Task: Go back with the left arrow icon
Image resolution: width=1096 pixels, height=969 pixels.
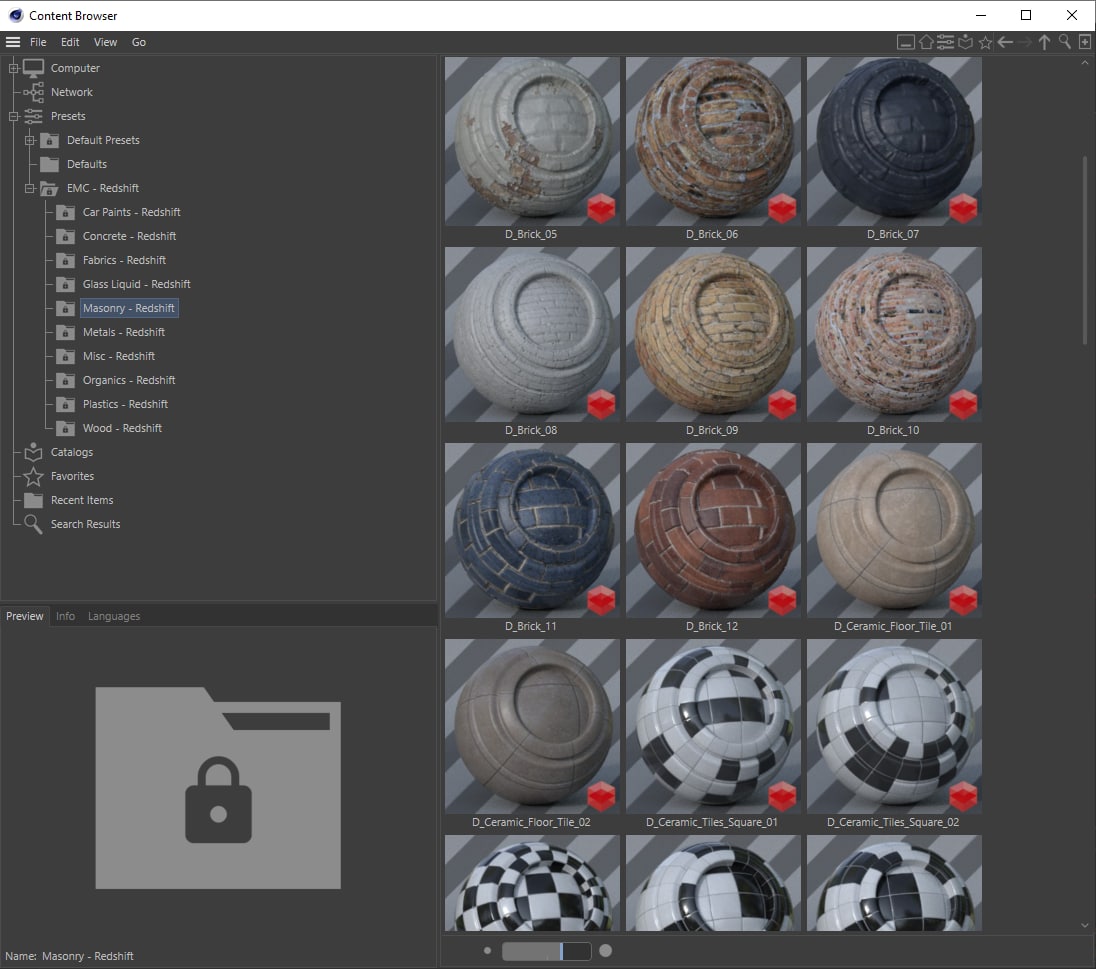Action: (x=1005, y=43)
